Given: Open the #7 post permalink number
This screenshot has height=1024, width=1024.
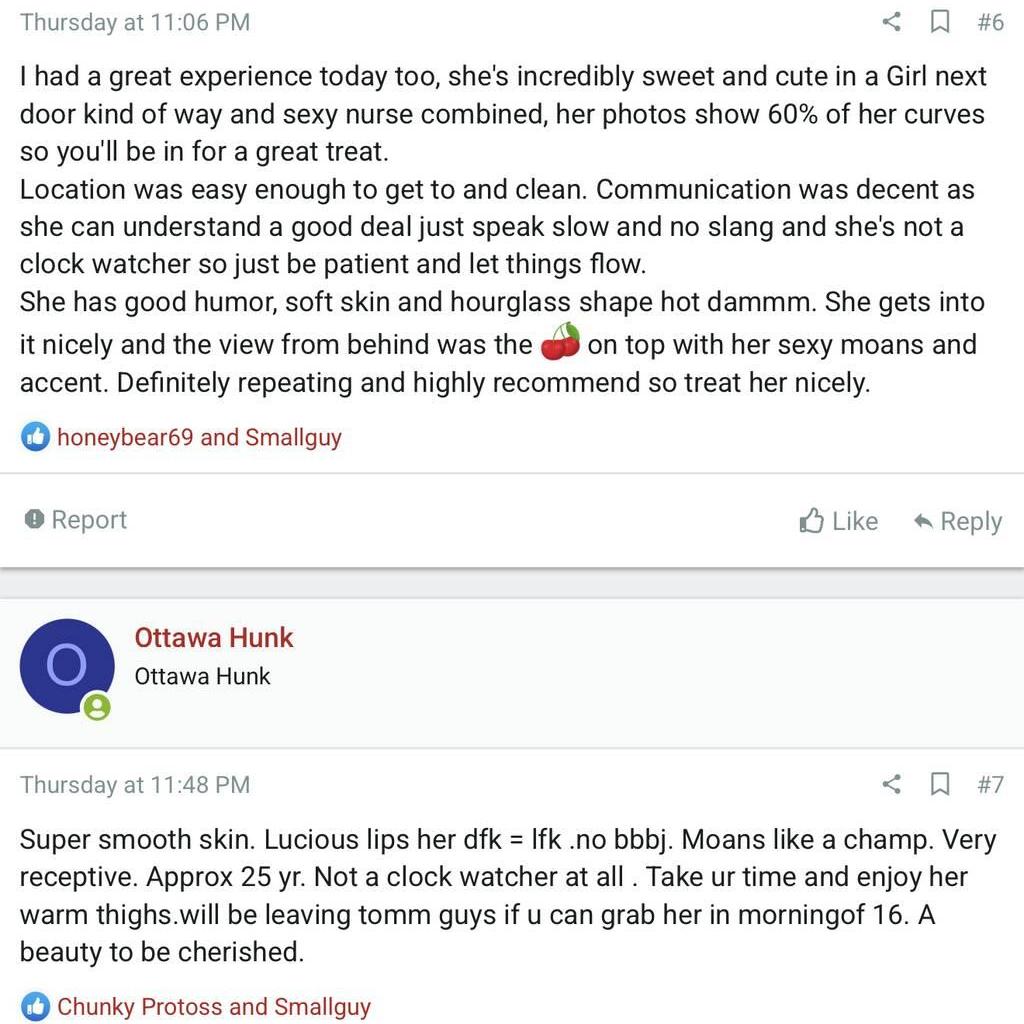Looking at the screenshot, I should coord(990,785).
